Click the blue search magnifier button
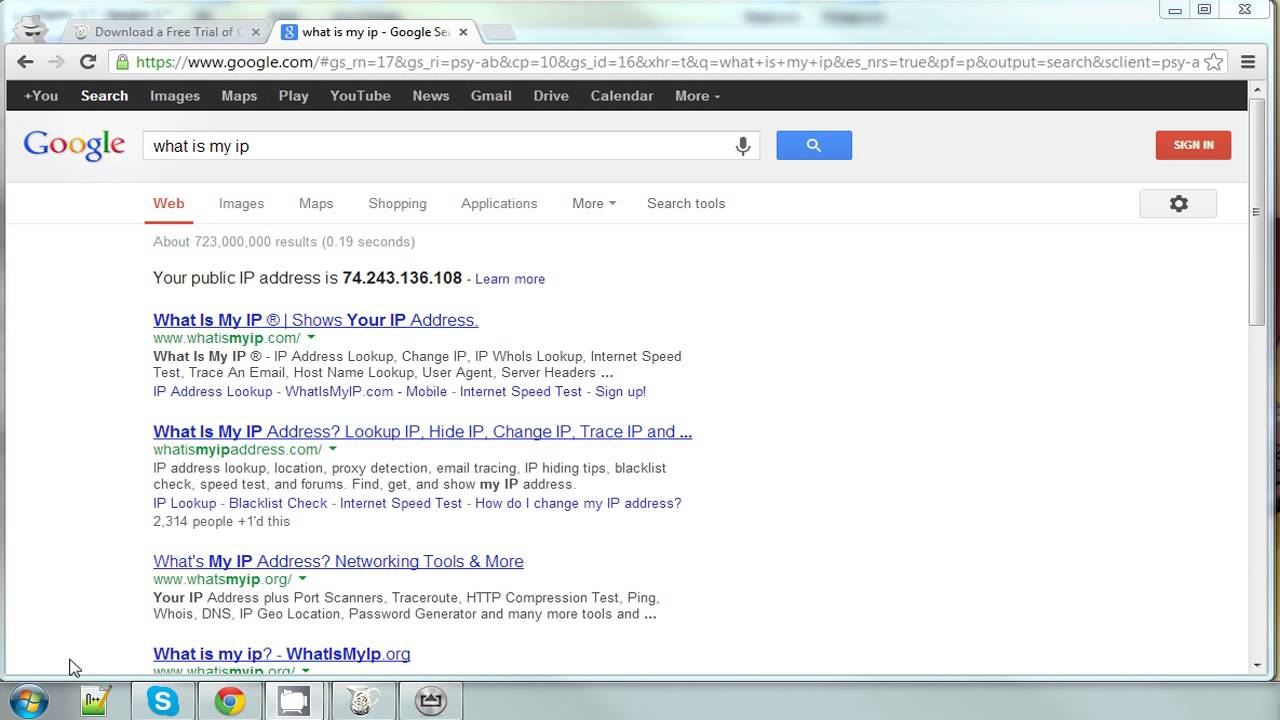 814,145
